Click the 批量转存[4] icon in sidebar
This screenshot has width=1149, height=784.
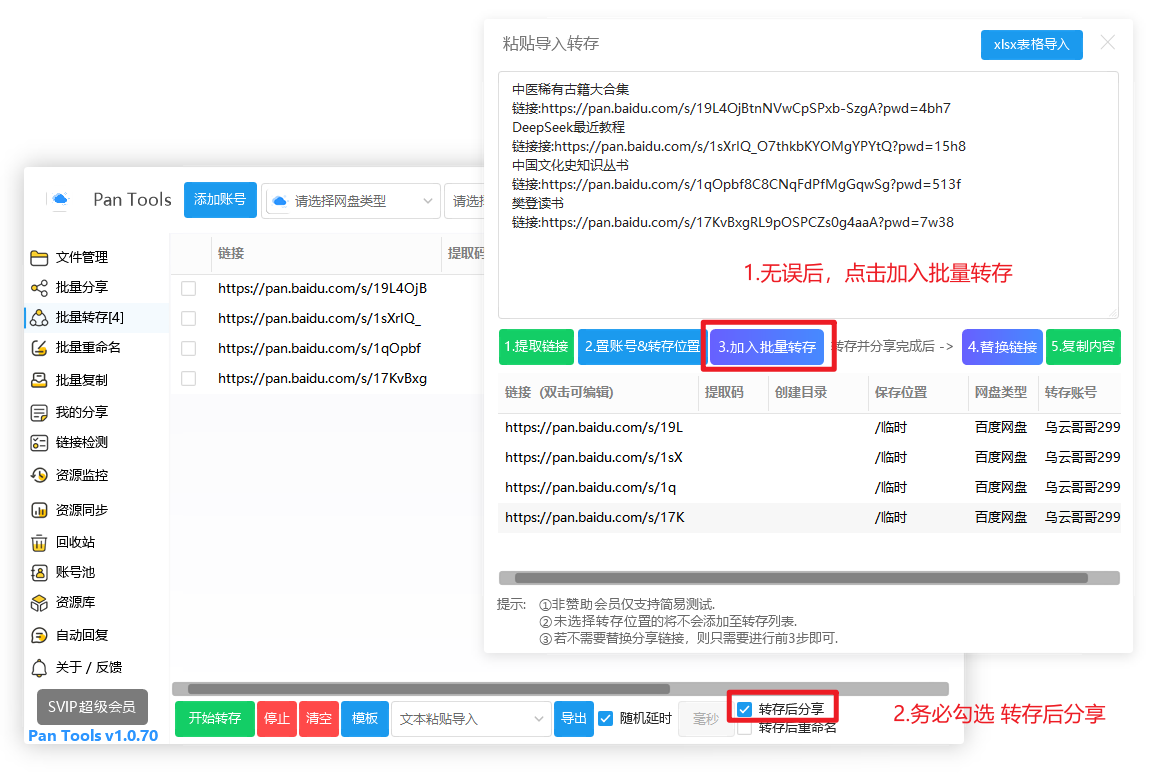pos(39,317)
